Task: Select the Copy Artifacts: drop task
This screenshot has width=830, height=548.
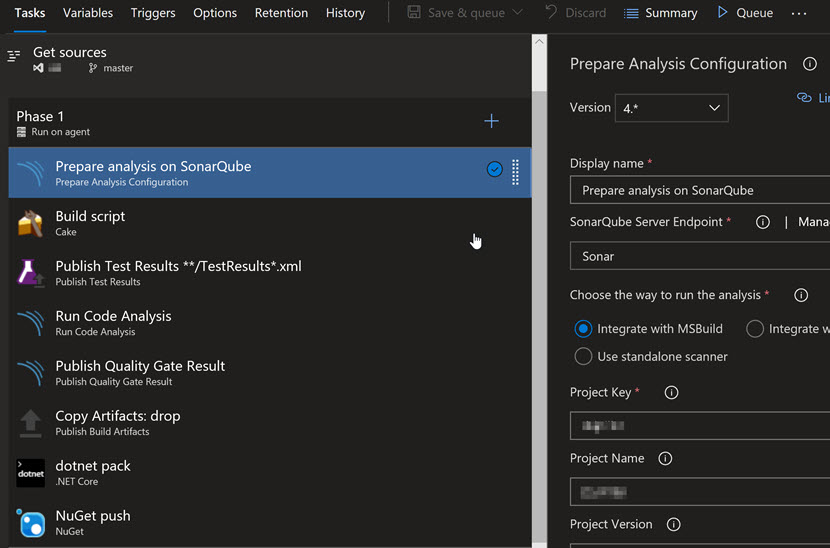Action: point(269,423)
